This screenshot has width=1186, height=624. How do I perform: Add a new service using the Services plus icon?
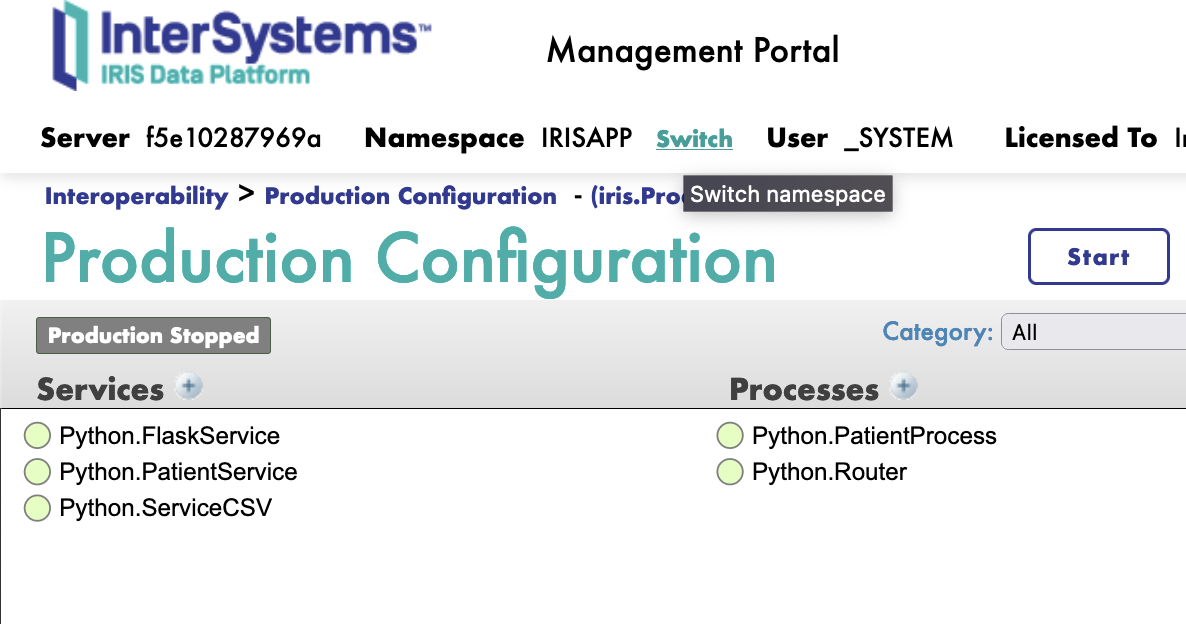point(190,386)
